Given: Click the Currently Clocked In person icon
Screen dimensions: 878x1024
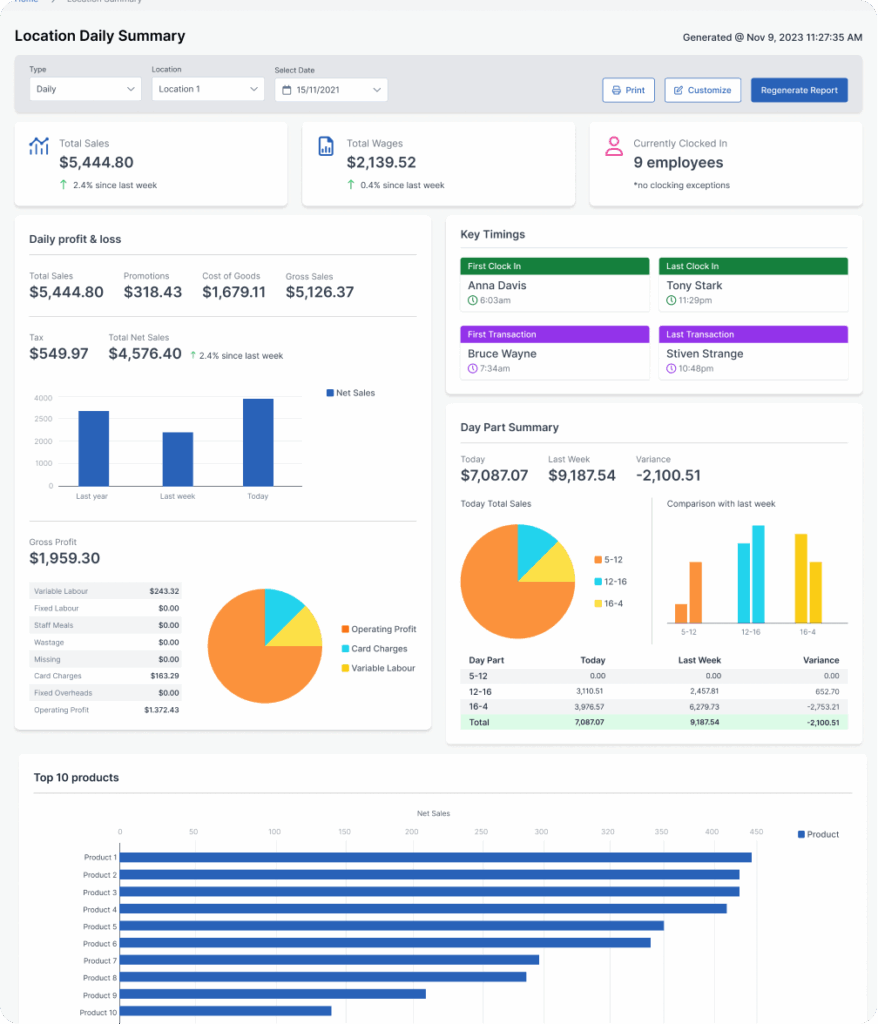Looking at the screenshot, I should point(614,146).
